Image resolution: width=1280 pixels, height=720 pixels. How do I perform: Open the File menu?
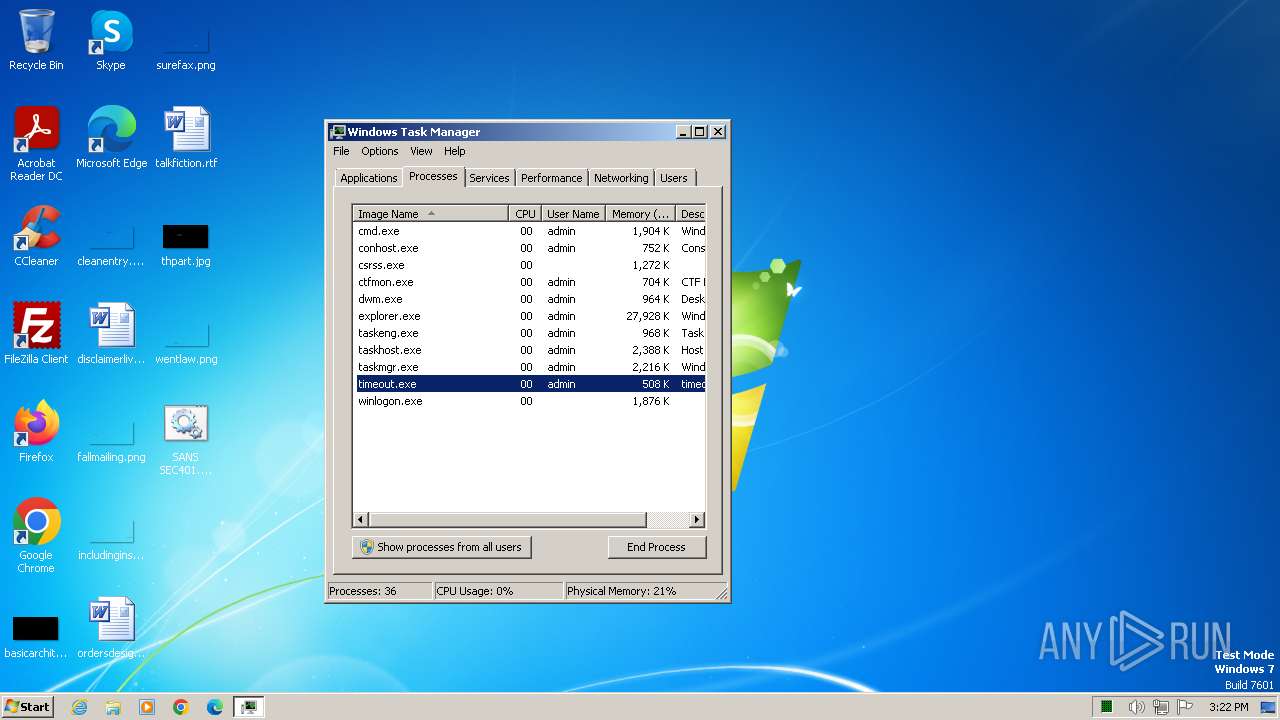click(341, 151)
